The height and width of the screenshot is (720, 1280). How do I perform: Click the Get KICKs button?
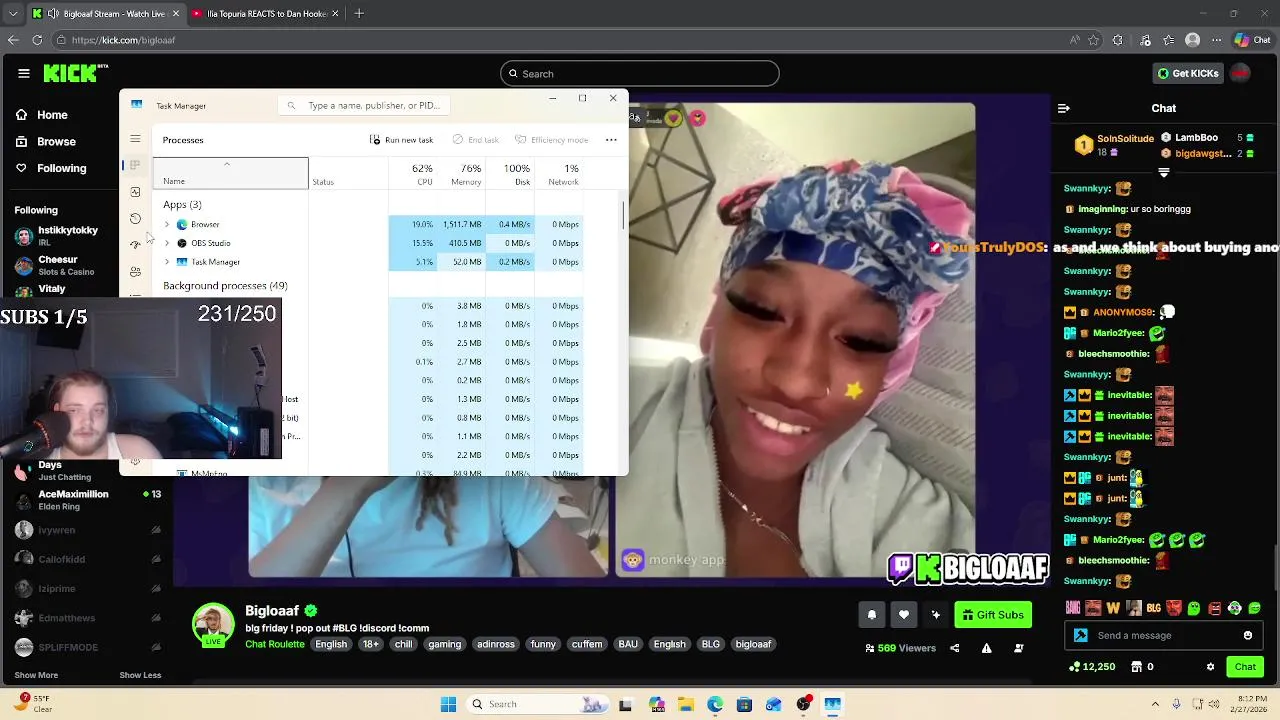coord(1188,73)
